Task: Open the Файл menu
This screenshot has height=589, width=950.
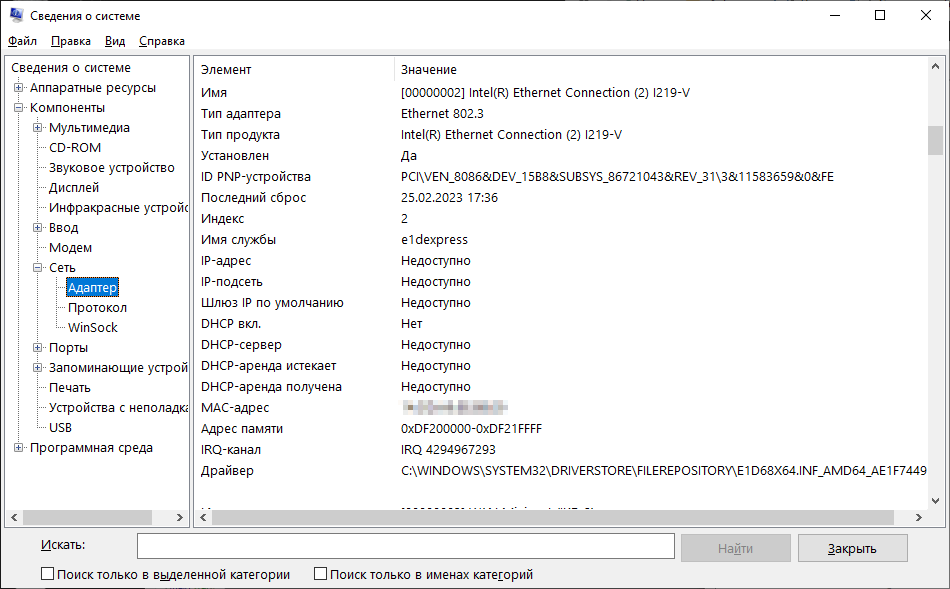Action: [x=22, y=41]
